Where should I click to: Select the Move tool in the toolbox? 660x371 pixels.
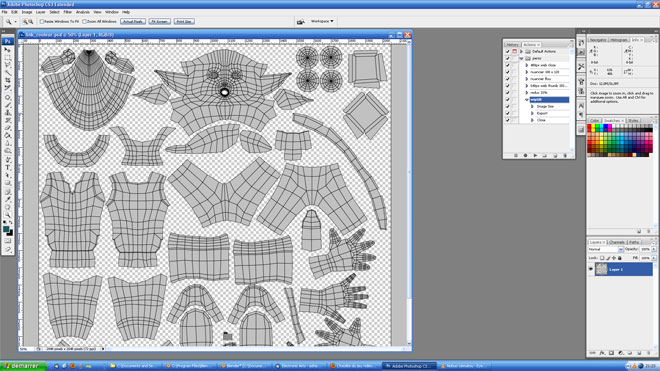point(8,50)
